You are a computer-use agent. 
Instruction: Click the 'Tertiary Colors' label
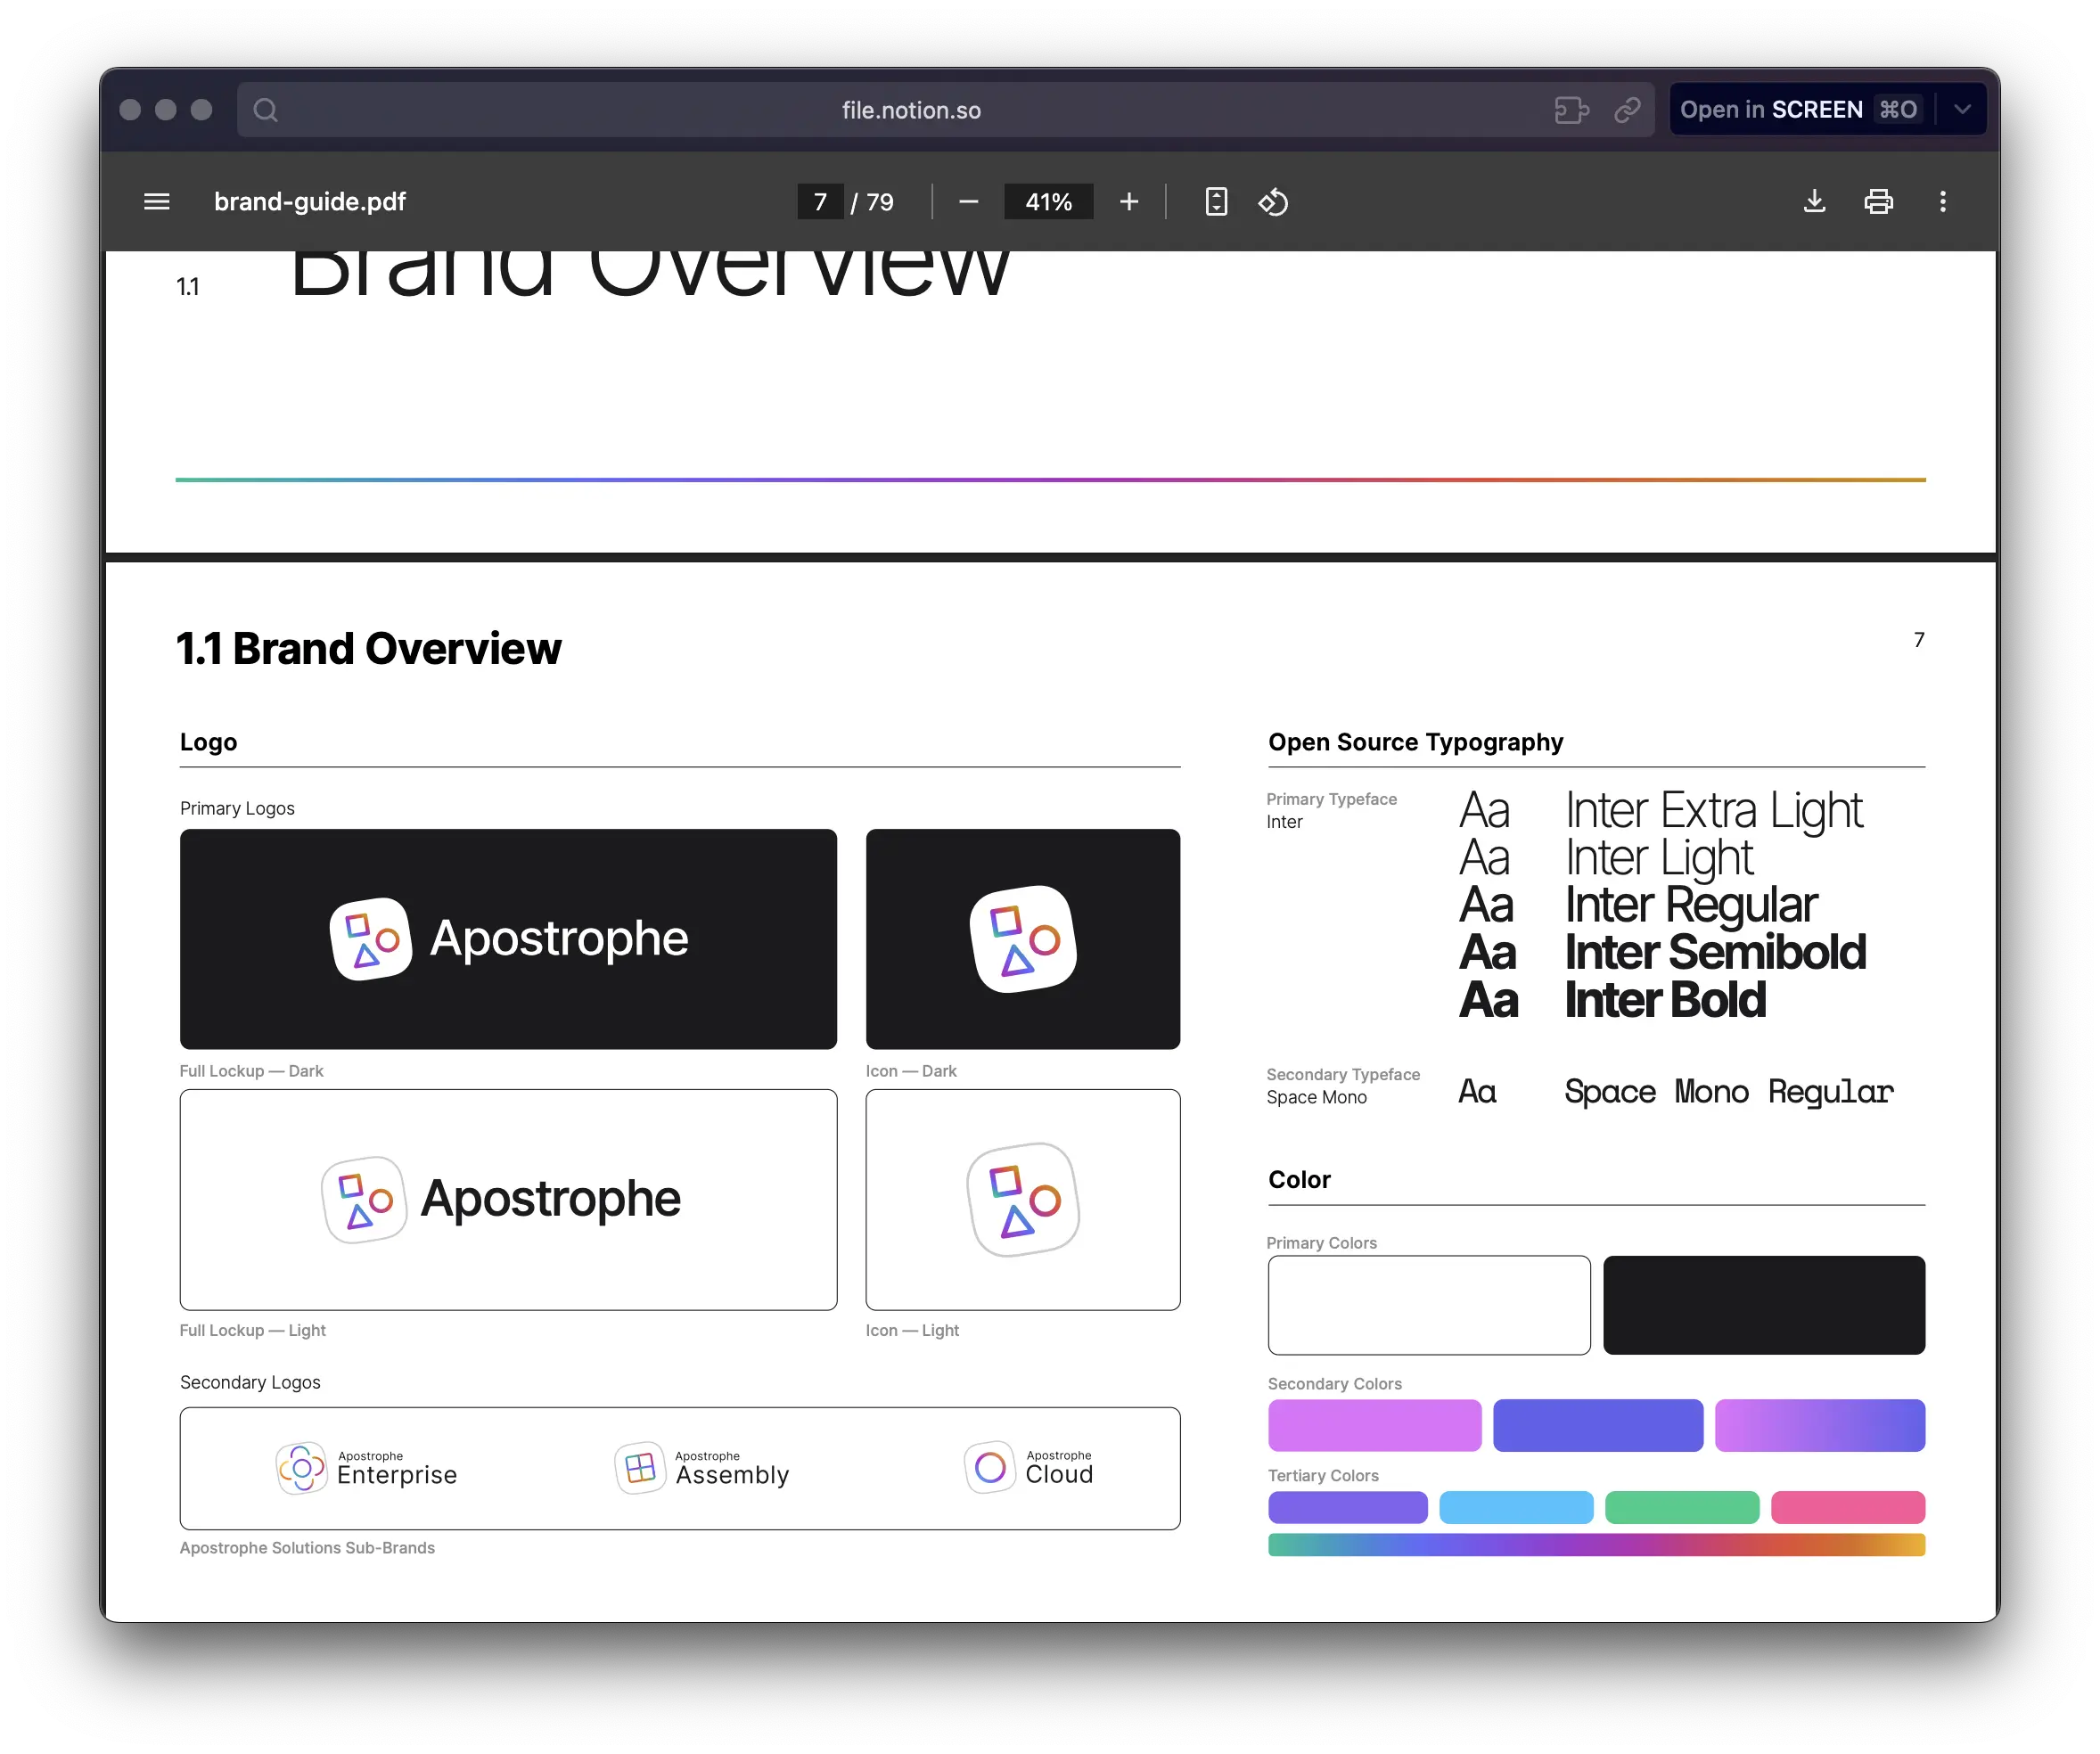click(1323, 1476)
